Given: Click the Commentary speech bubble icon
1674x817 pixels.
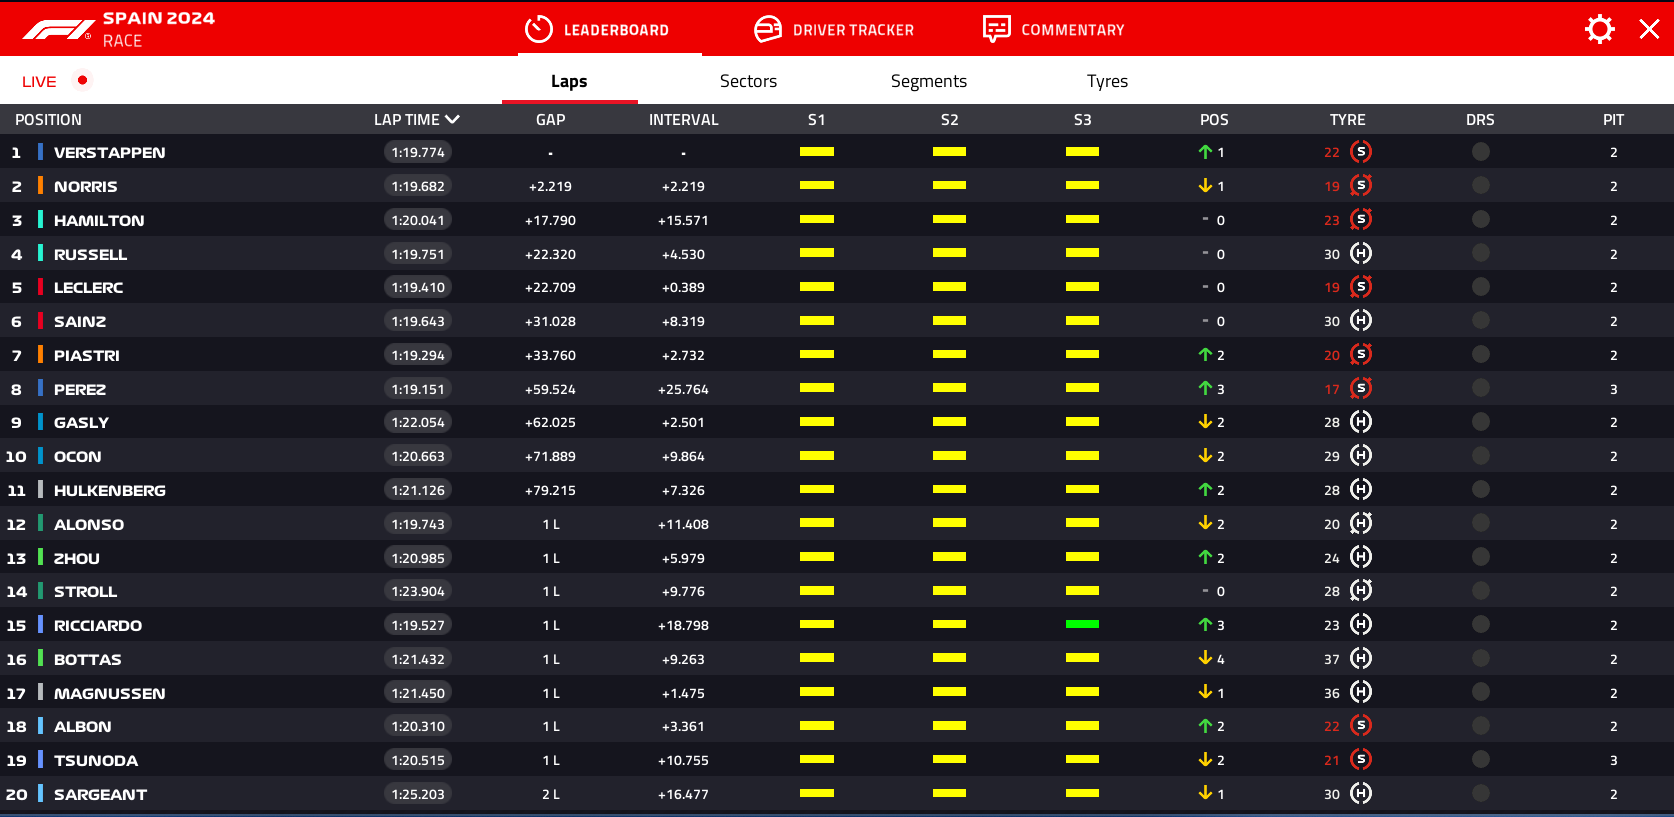Looking at the screenshot, I should click(997, 30).
